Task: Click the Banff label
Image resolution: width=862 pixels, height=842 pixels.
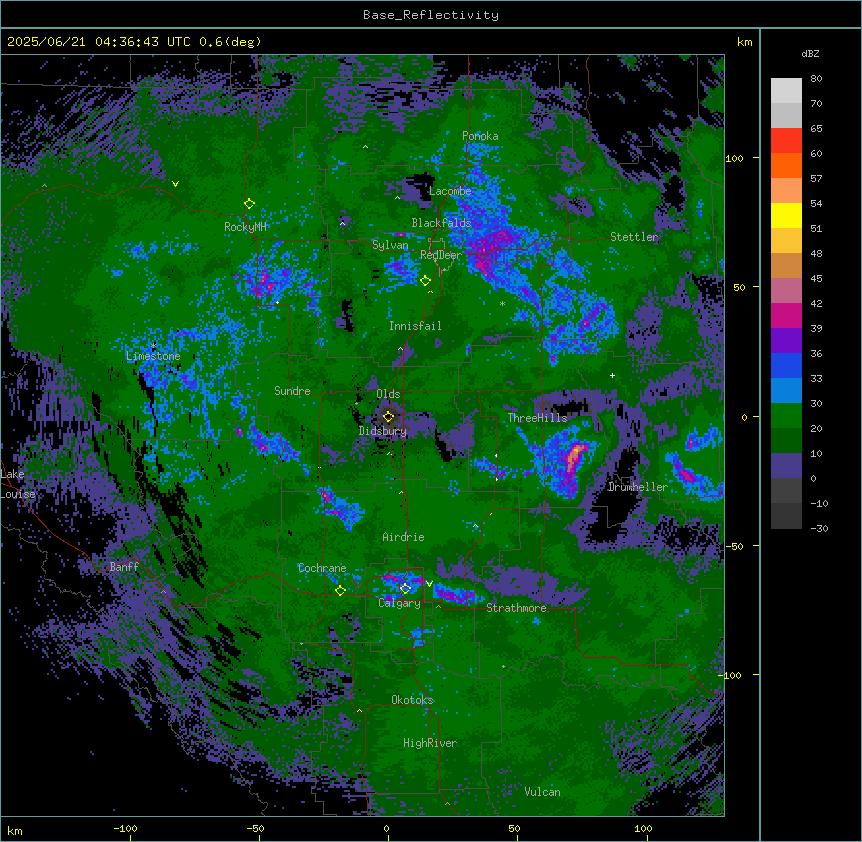Action: (x=124, y=567)
